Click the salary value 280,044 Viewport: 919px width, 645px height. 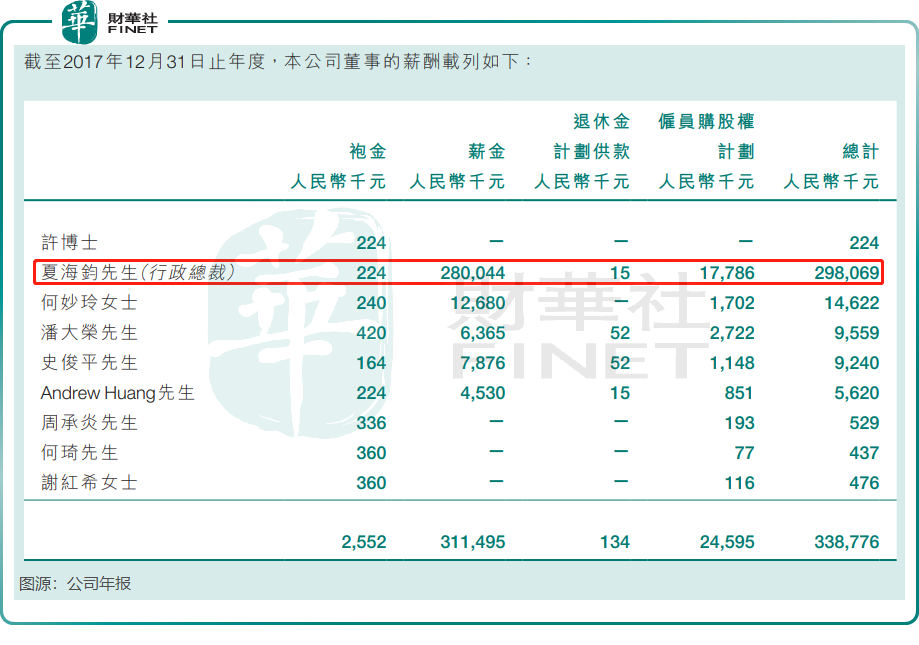(472, 273)
